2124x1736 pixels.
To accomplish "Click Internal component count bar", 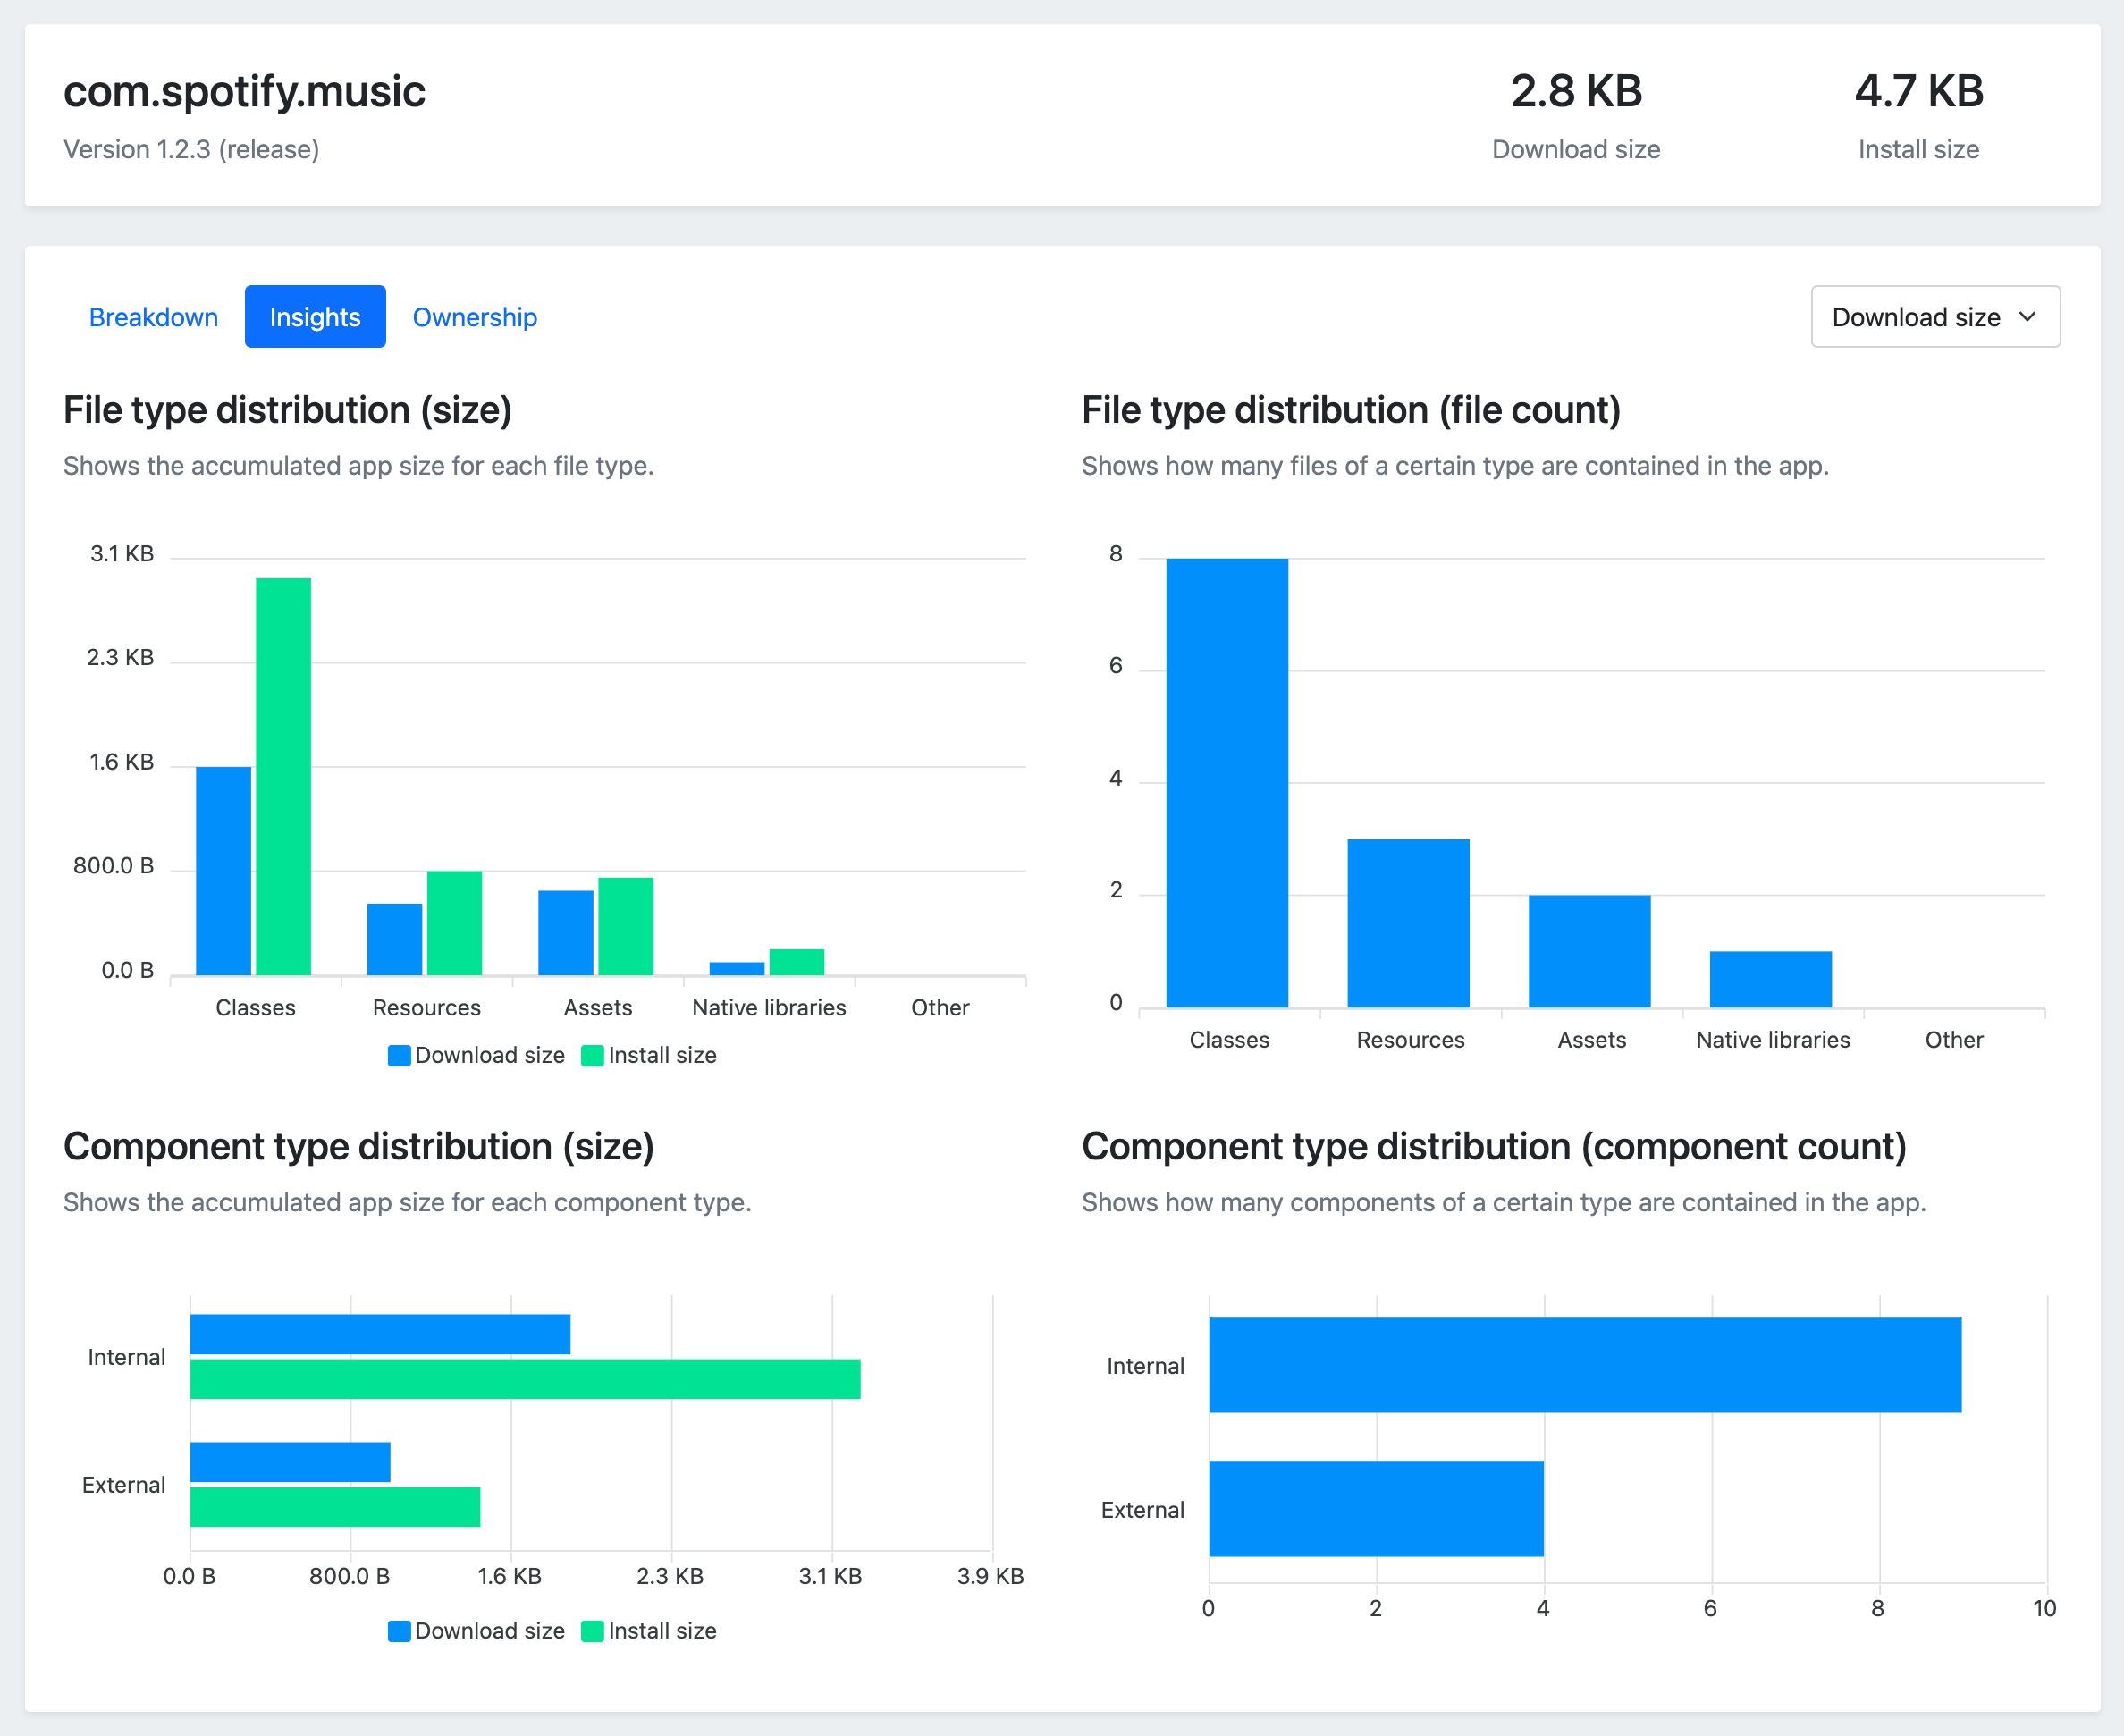I will click(1584, 1364).
